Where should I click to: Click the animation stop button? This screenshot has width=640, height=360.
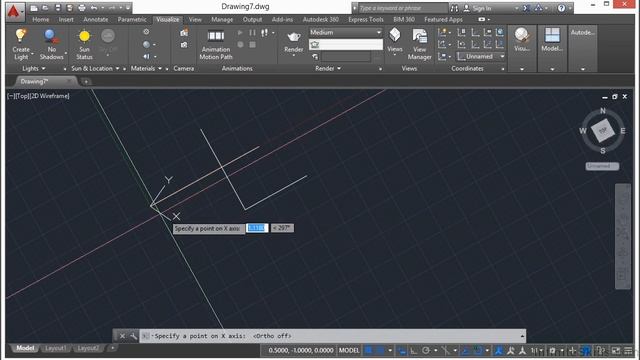[x=252, y=44]
